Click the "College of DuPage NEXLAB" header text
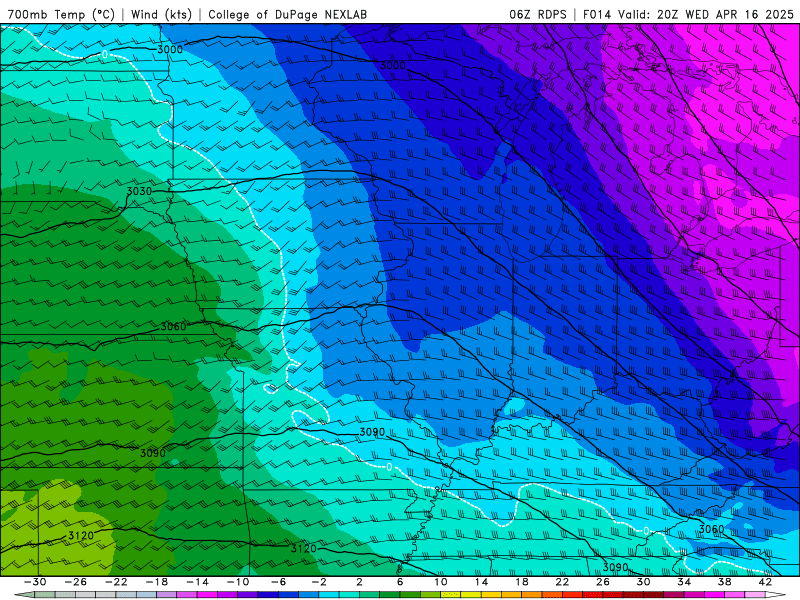The height and width of the screenshot is (600, 800). tap(287, 14)
